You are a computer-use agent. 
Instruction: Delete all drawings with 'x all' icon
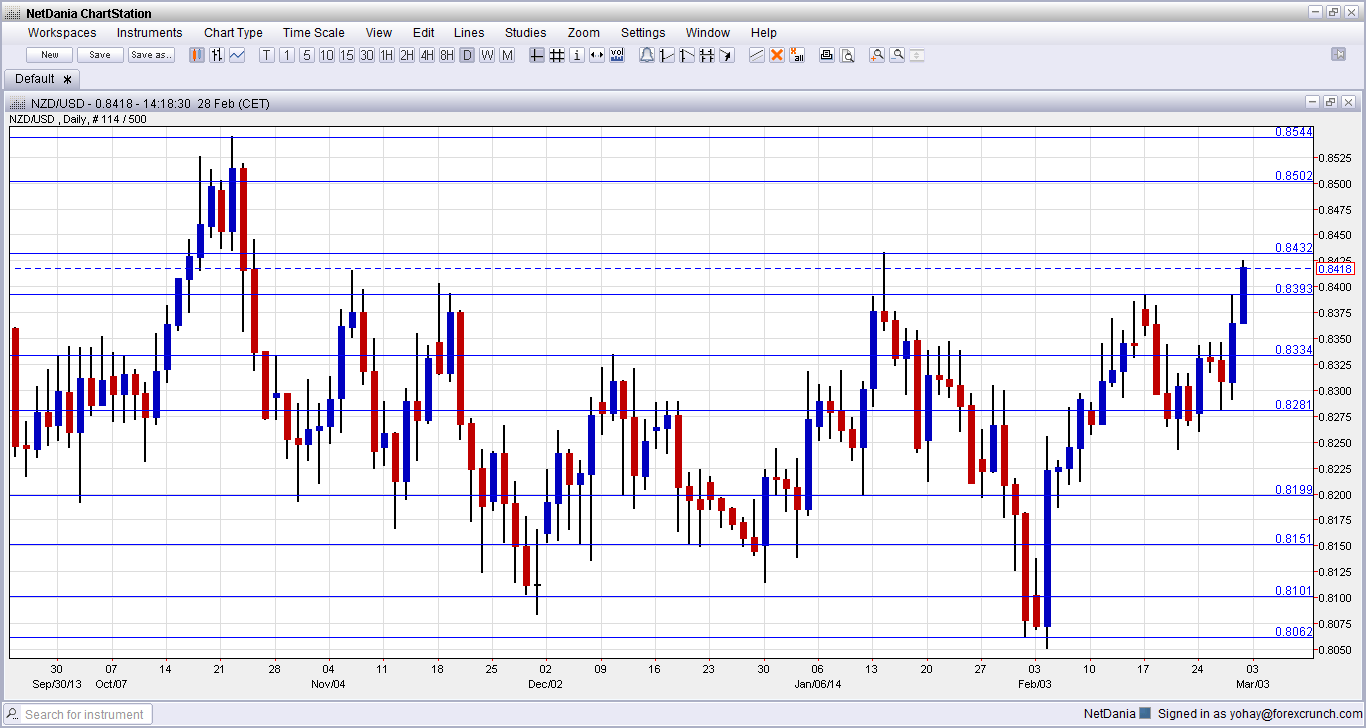point(797,55)
